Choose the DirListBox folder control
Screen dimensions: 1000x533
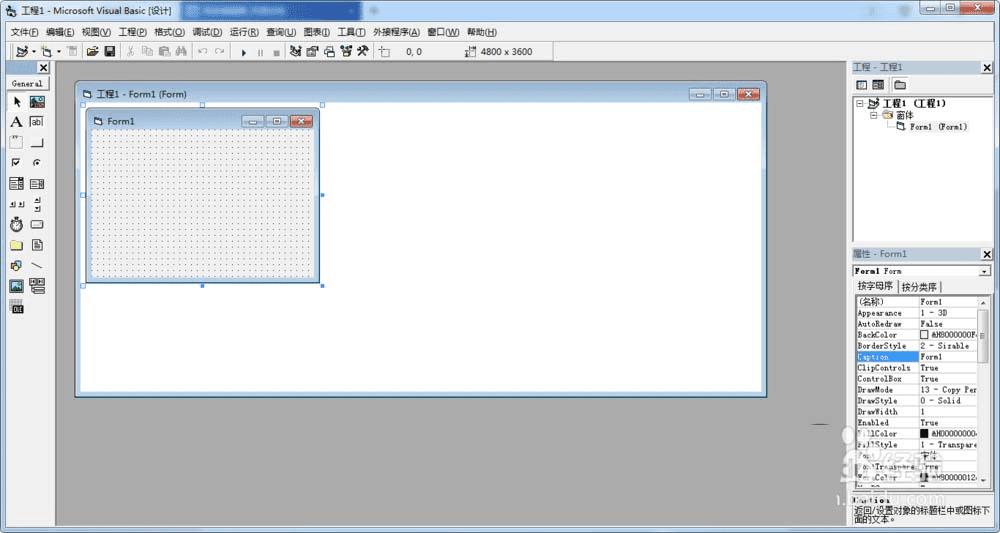[x=17, y=245]
